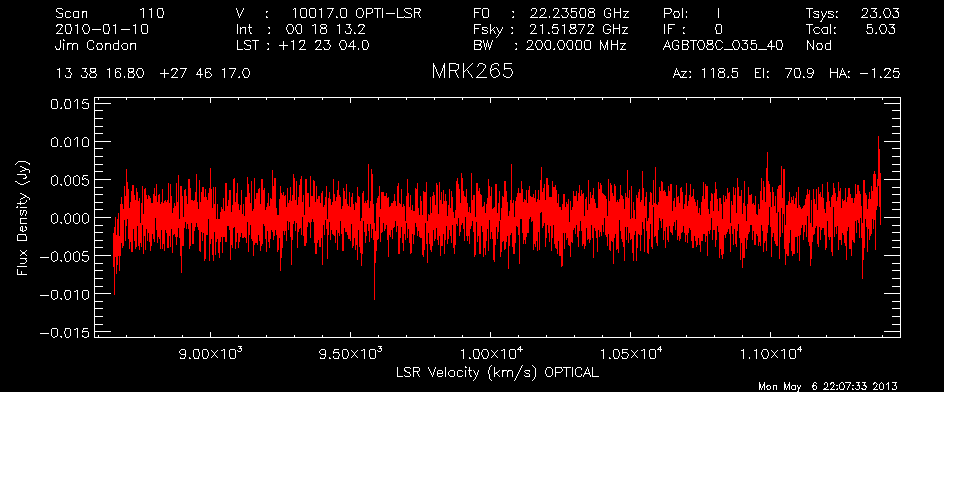Click the bandwidth 200.0000 MHz

[x=576, y=45]
